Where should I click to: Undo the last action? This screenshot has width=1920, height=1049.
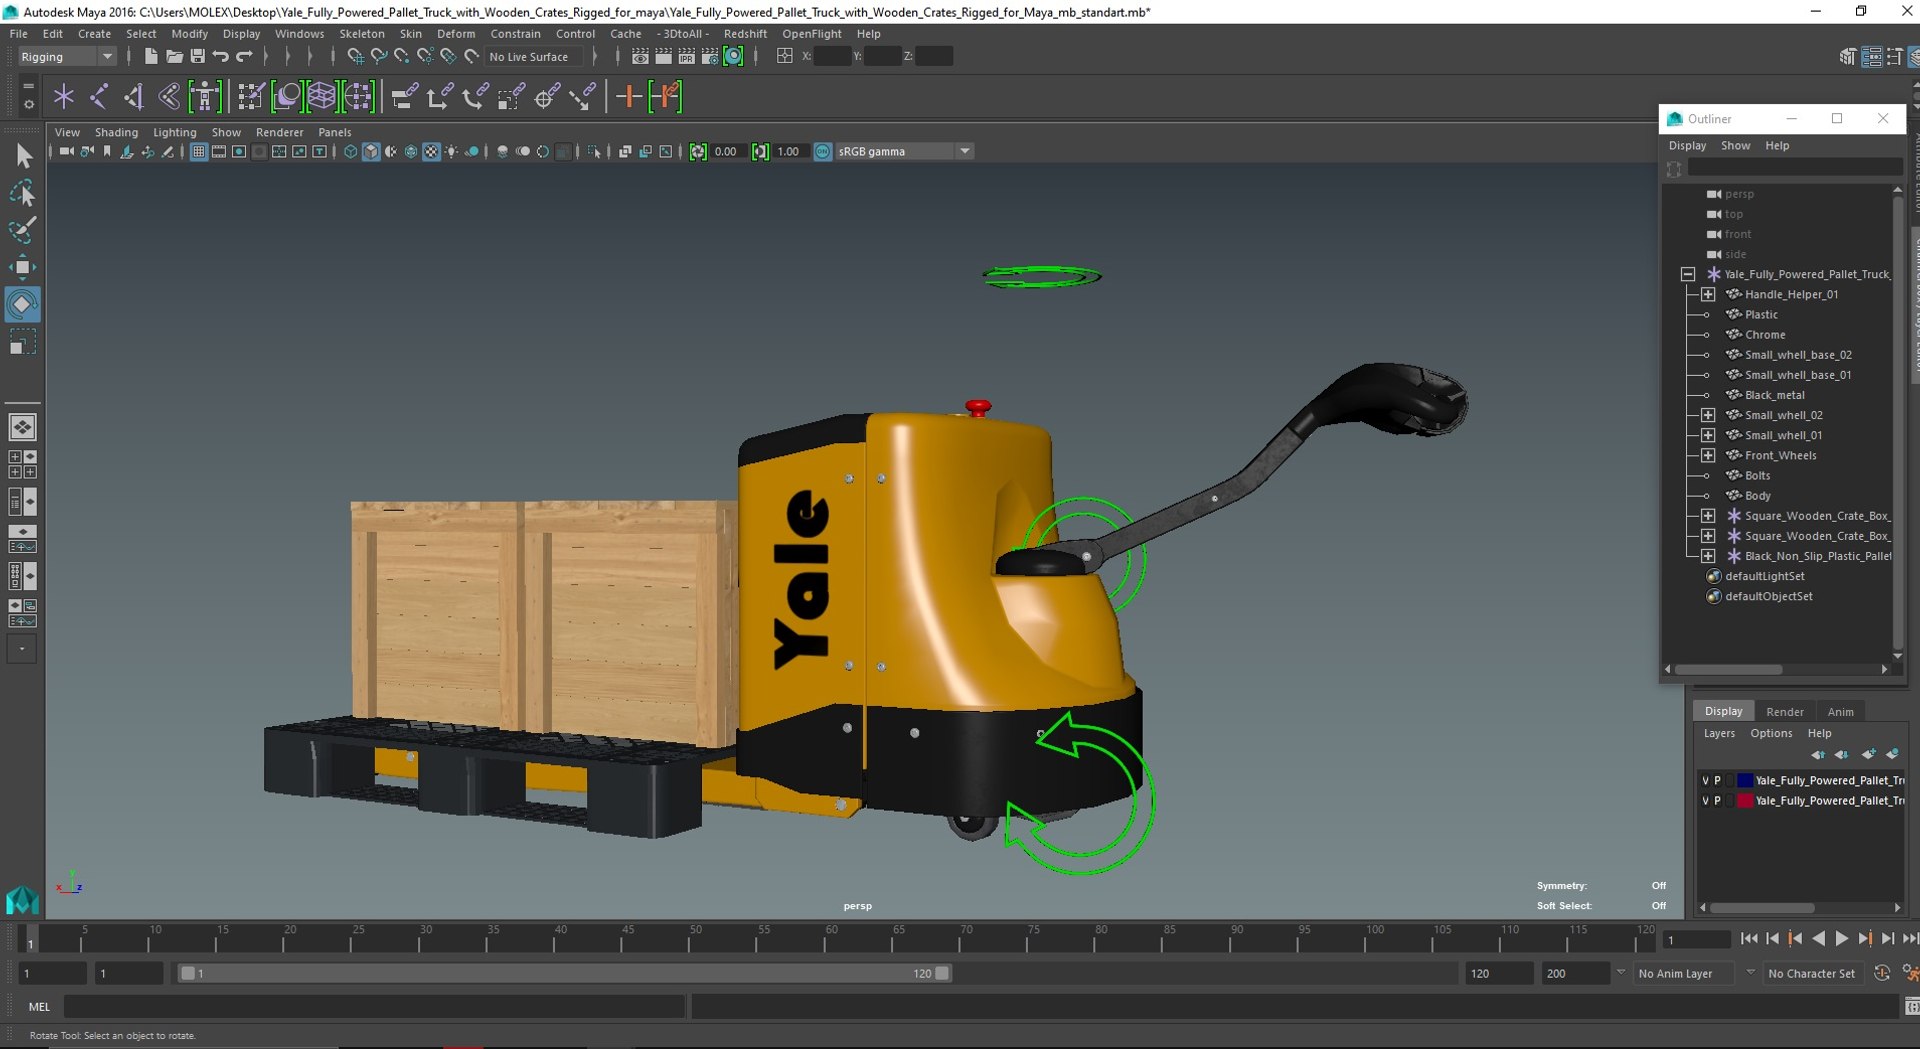coord(221,57)
